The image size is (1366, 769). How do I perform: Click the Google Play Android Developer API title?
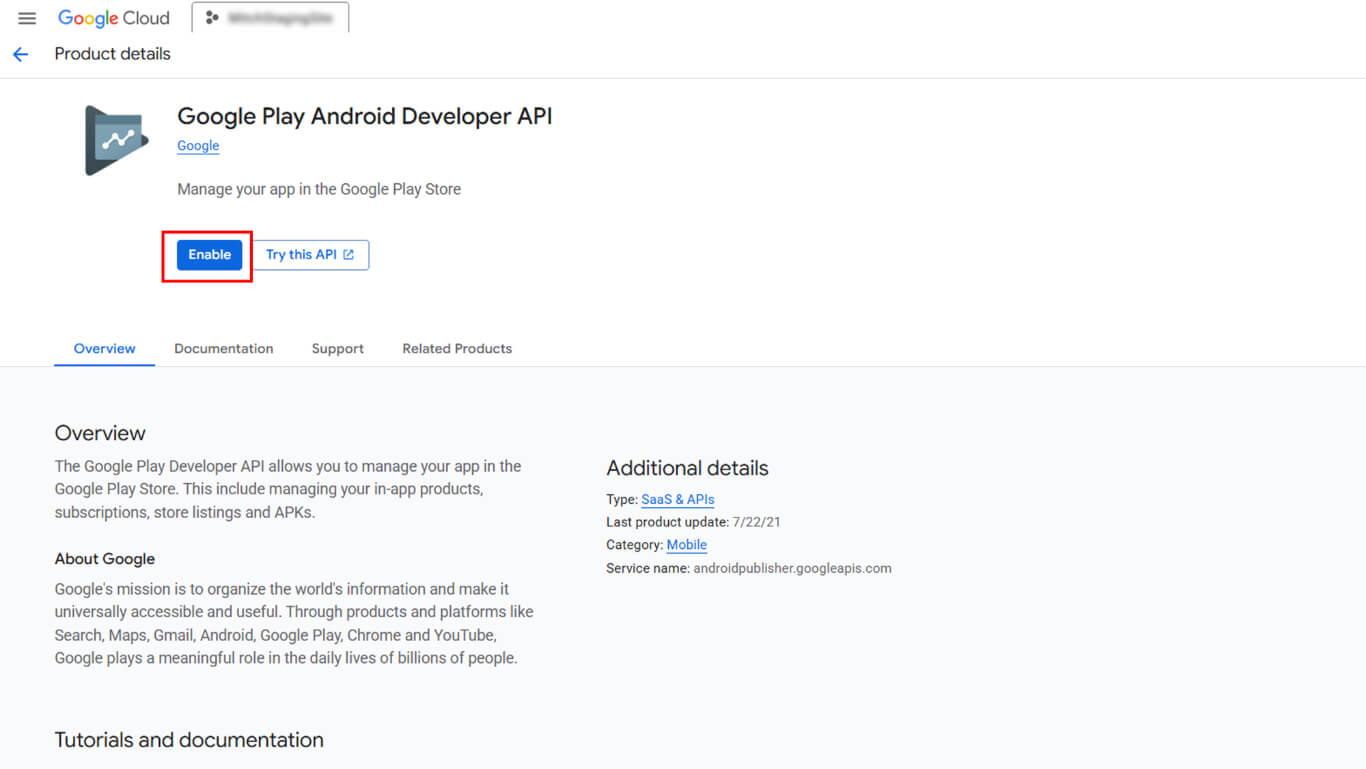pyautogui.click(x=364, y=117)
